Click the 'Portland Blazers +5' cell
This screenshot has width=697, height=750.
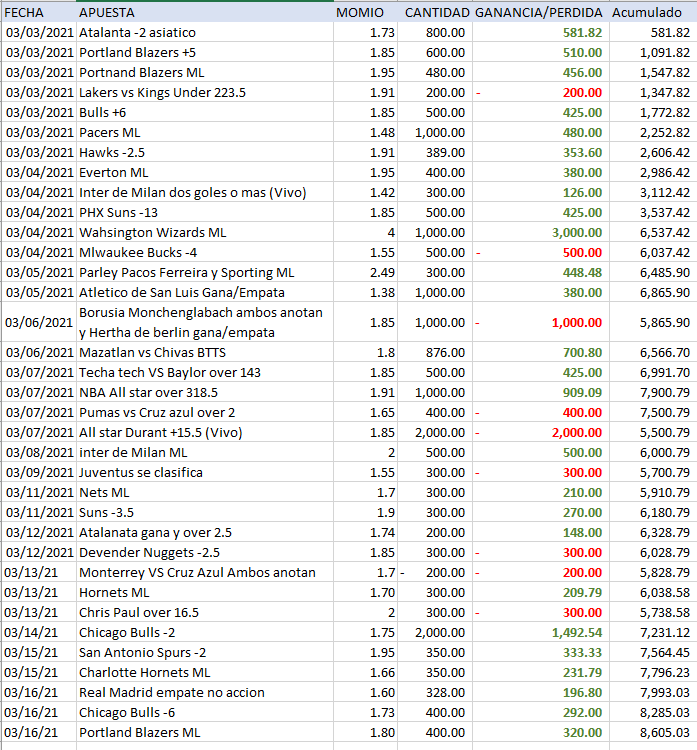point(205,53)
